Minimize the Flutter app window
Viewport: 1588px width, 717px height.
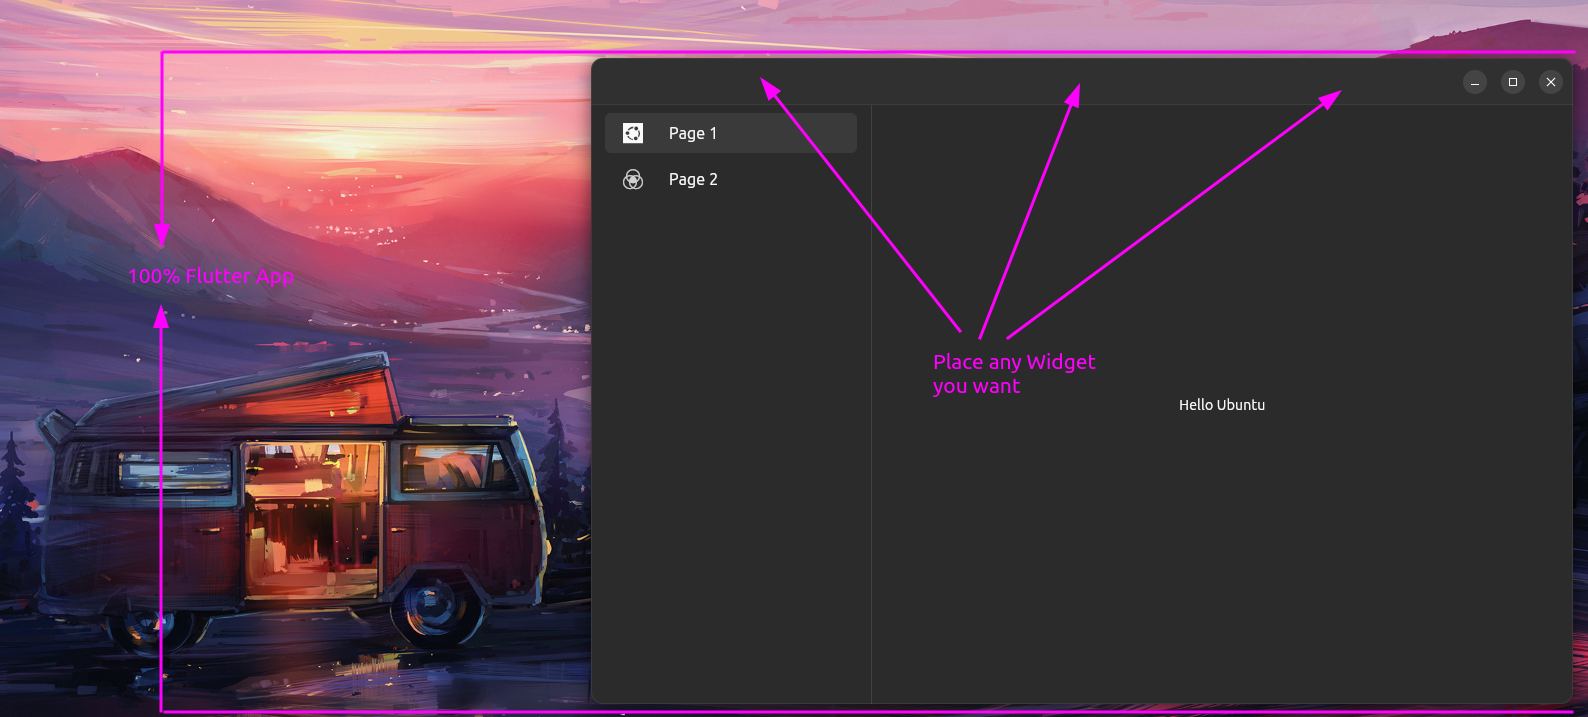[x=1475, y=82]
